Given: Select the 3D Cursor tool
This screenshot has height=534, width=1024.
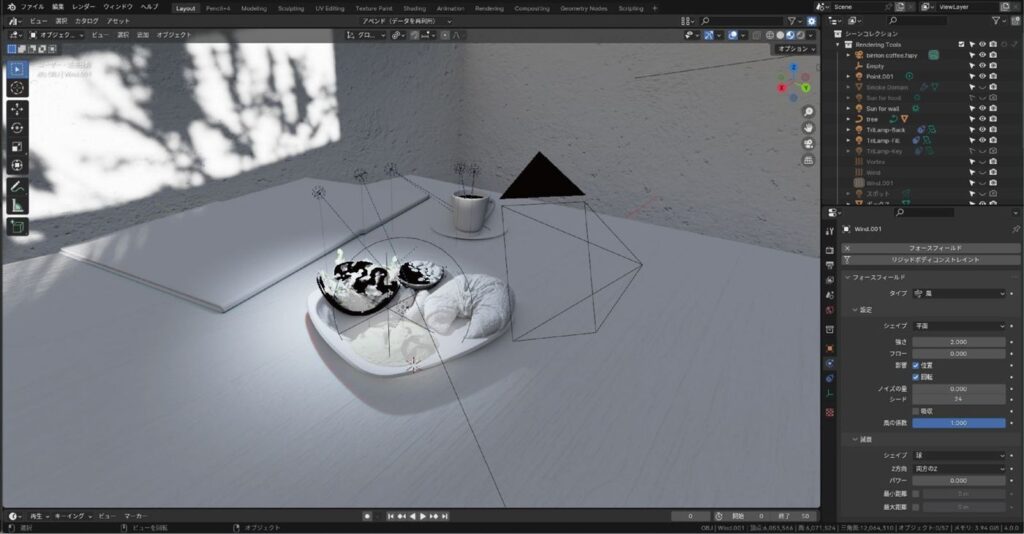Looking at the screenshot, I should [17, 87].
